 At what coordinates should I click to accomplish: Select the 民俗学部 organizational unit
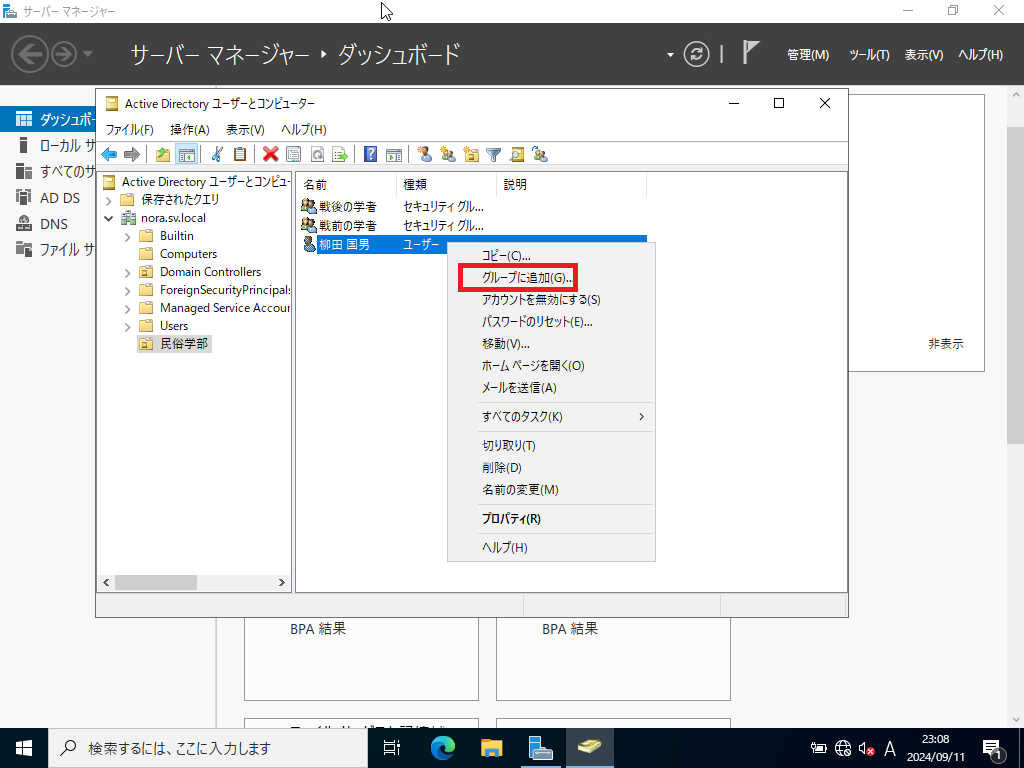(184, 344)
